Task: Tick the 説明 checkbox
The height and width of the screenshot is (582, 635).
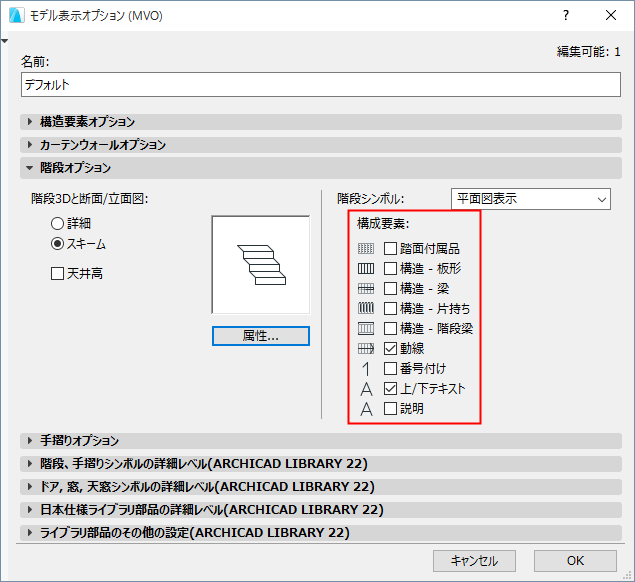Action: (390, 409)
